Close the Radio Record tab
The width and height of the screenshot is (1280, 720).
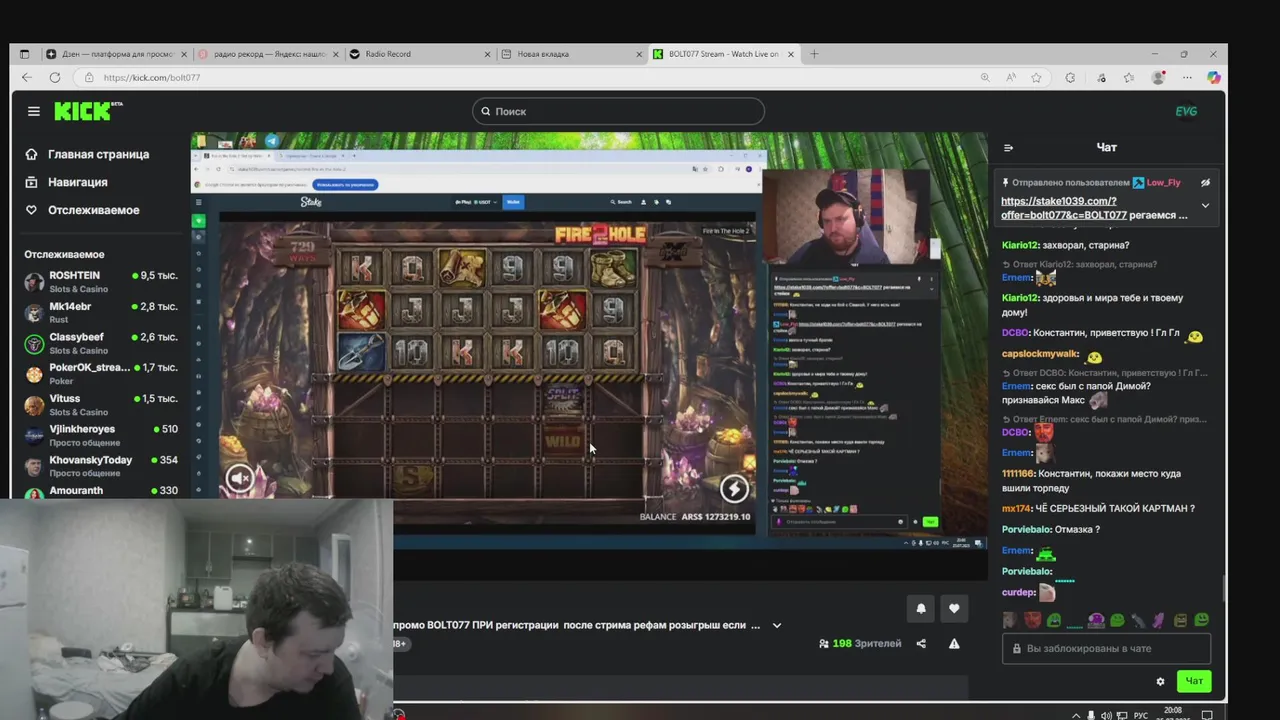coord(488,54)
